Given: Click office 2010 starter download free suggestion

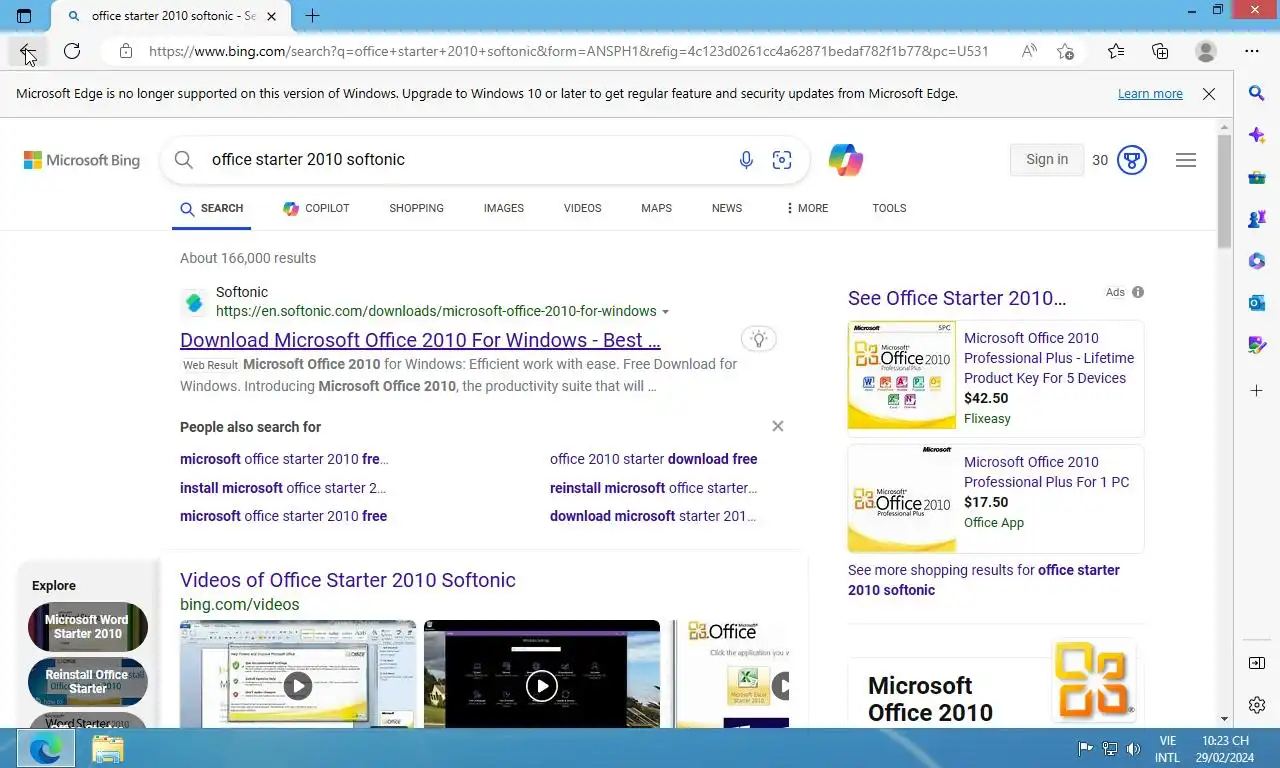Looking at the screenshot, I should pos(654,459).
